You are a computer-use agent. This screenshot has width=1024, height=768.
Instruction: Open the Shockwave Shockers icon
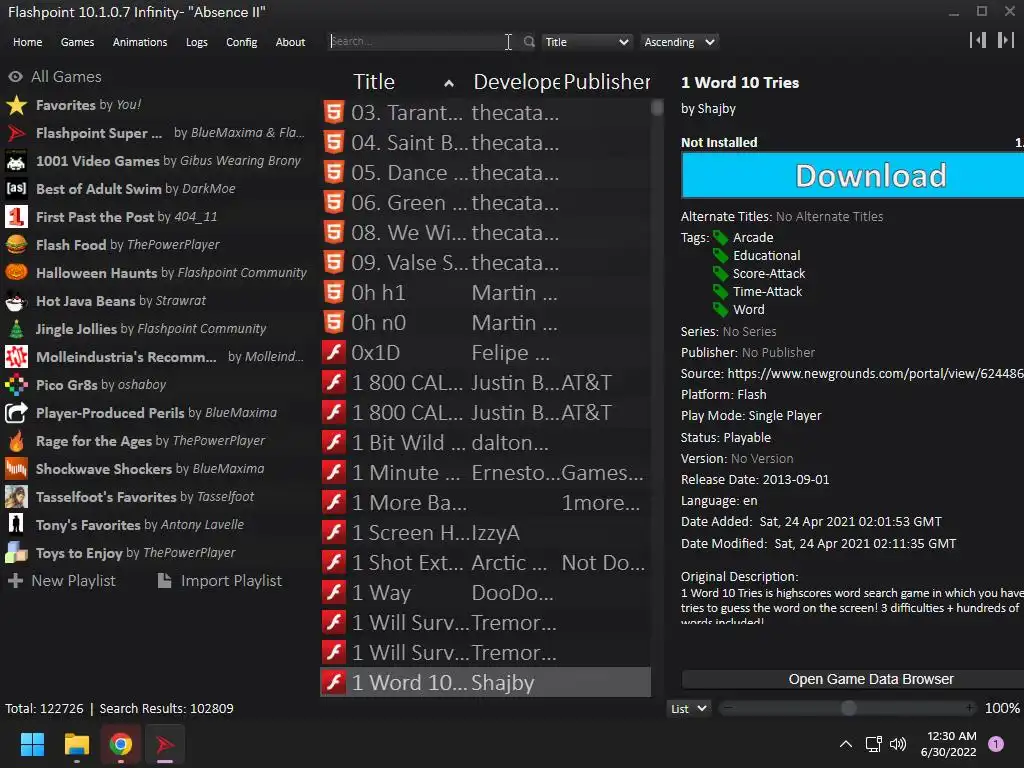coord(16,469)
